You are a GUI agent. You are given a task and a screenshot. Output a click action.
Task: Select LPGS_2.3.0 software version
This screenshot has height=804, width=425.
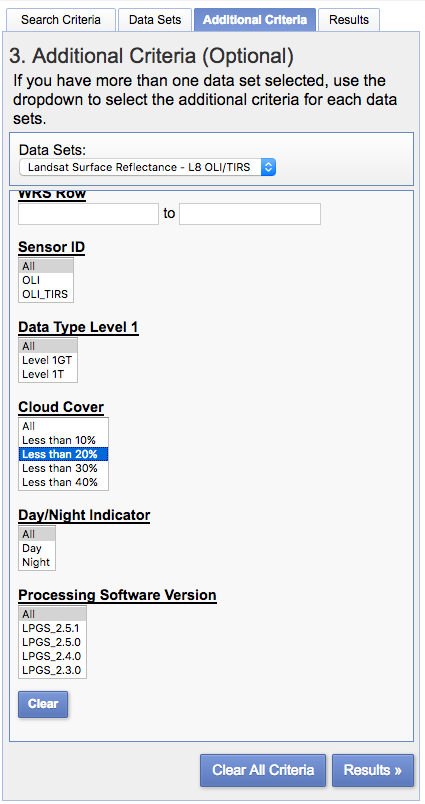point(52,670)
